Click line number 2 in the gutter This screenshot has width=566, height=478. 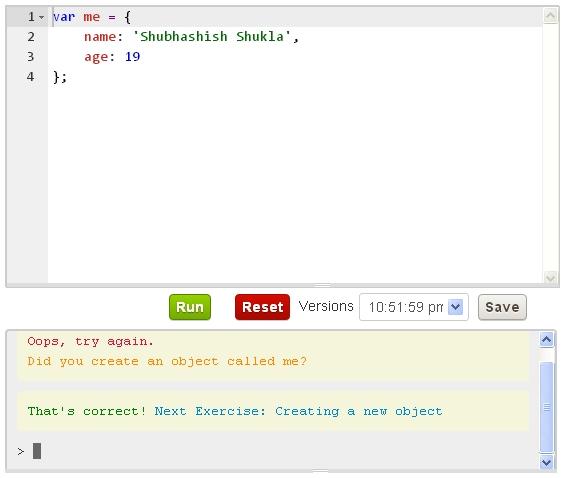click(x=31, y=37)
